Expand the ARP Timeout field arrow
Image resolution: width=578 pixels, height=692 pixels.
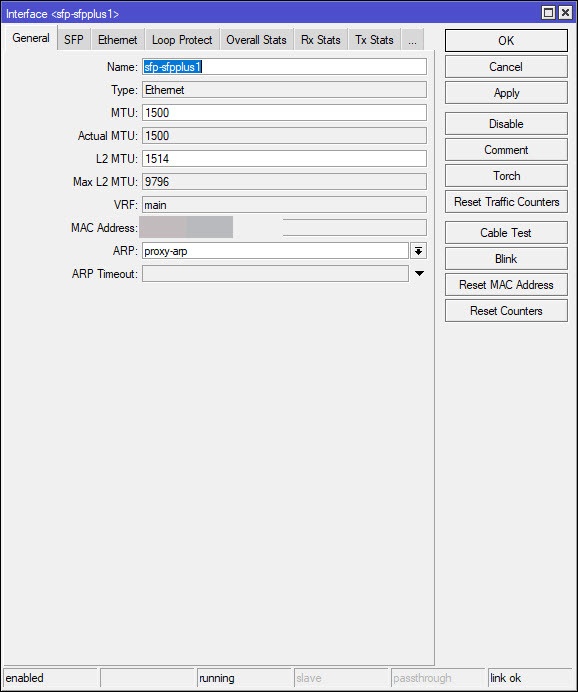pos(420,274)
